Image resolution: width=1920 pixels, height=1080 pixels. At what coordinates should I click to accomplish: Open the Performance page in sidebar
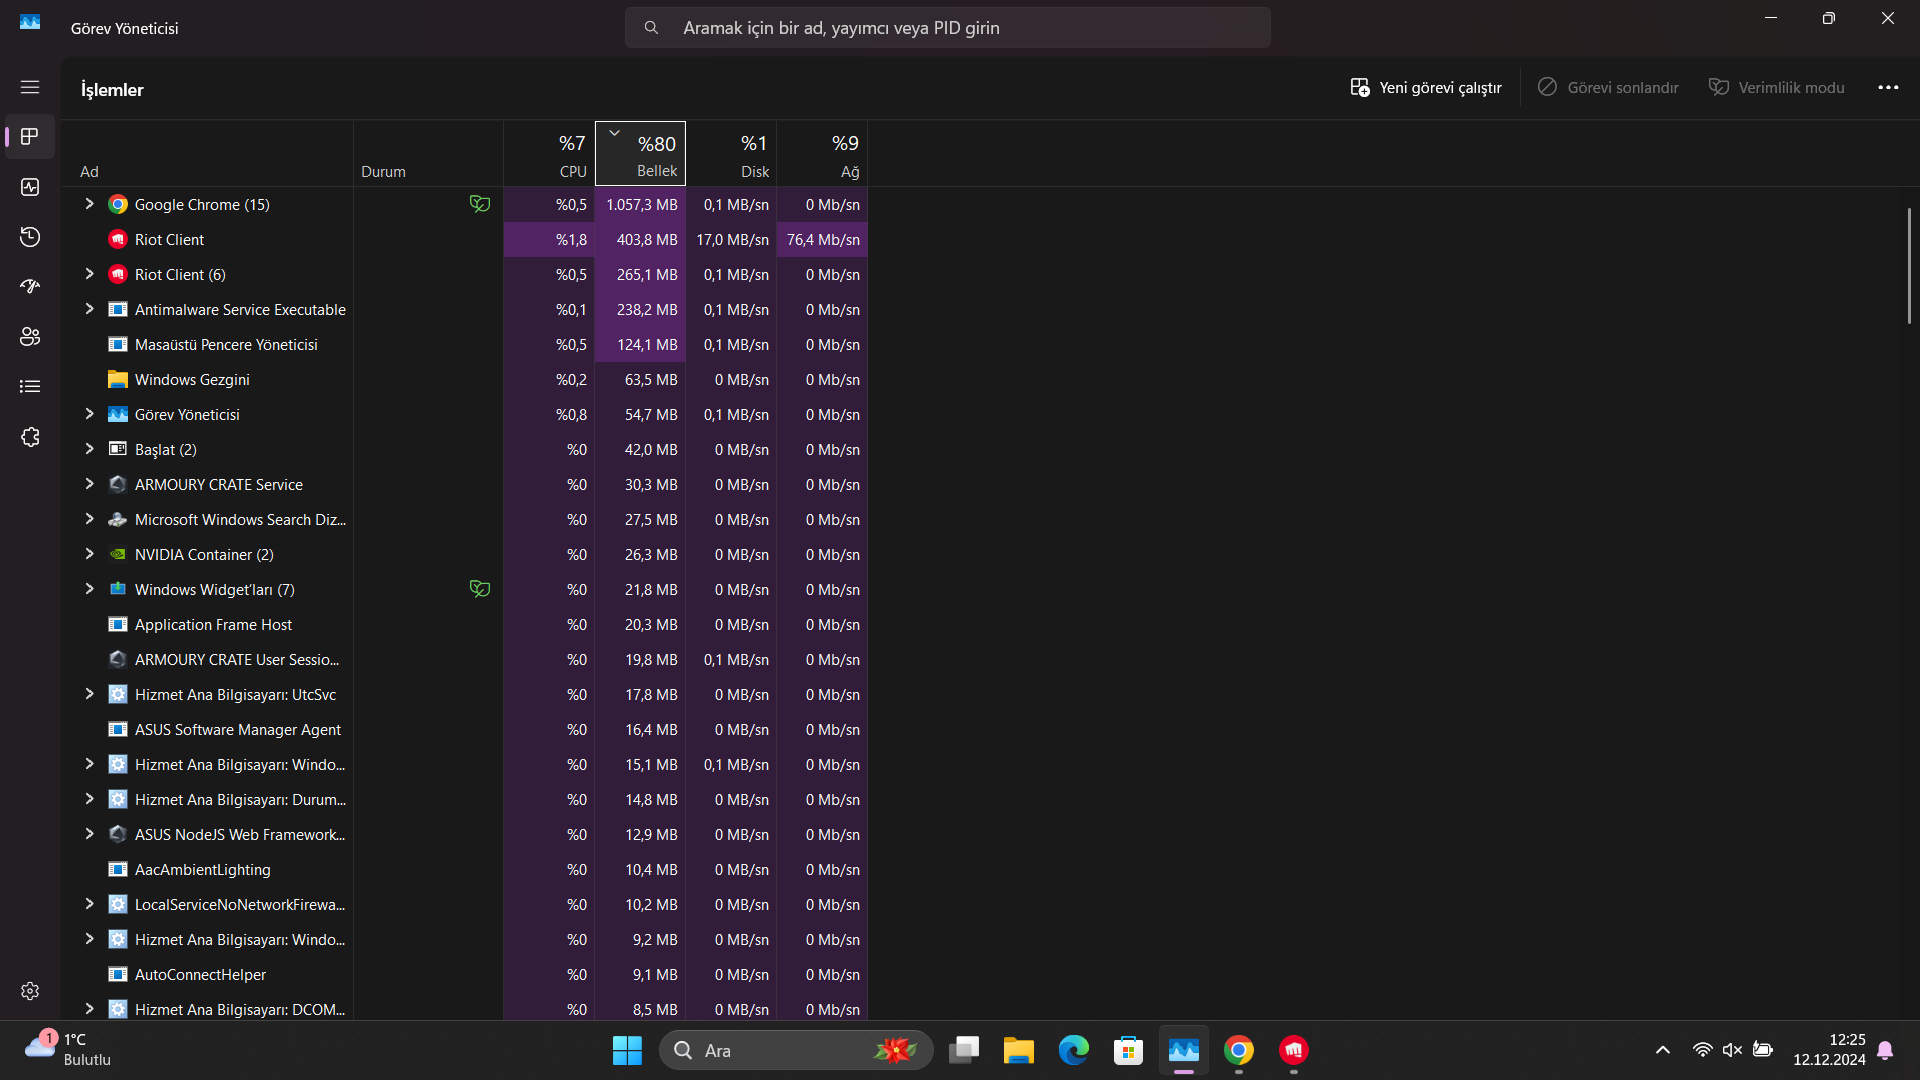(x=30, y=187)
